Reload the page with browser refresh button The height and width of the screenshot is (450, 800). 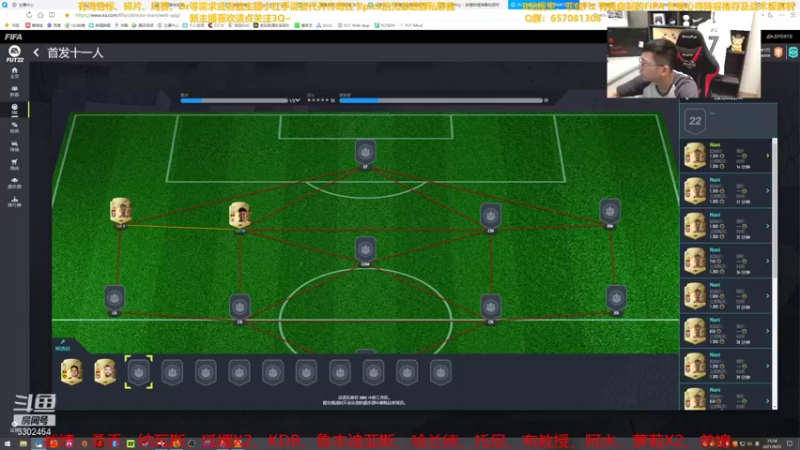29,15
